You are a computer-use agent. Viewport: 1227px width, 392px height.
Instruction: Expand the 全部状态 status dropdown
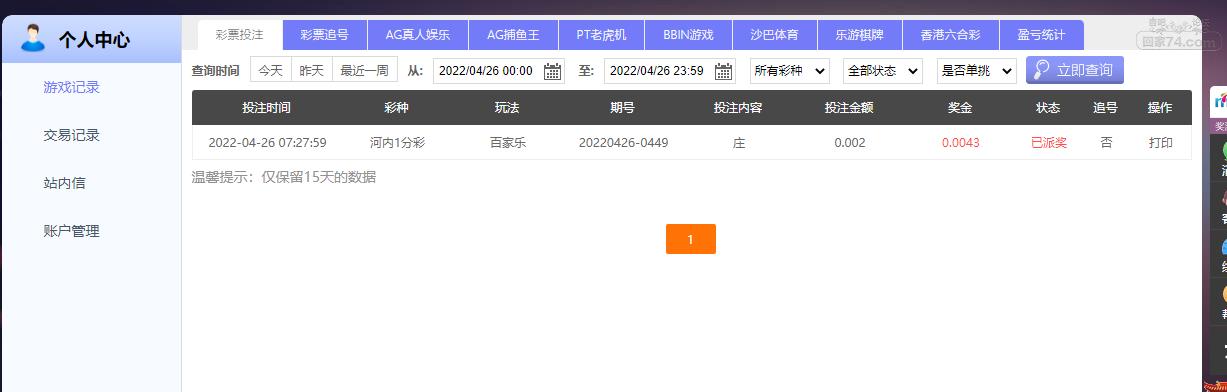click(883, 71)
